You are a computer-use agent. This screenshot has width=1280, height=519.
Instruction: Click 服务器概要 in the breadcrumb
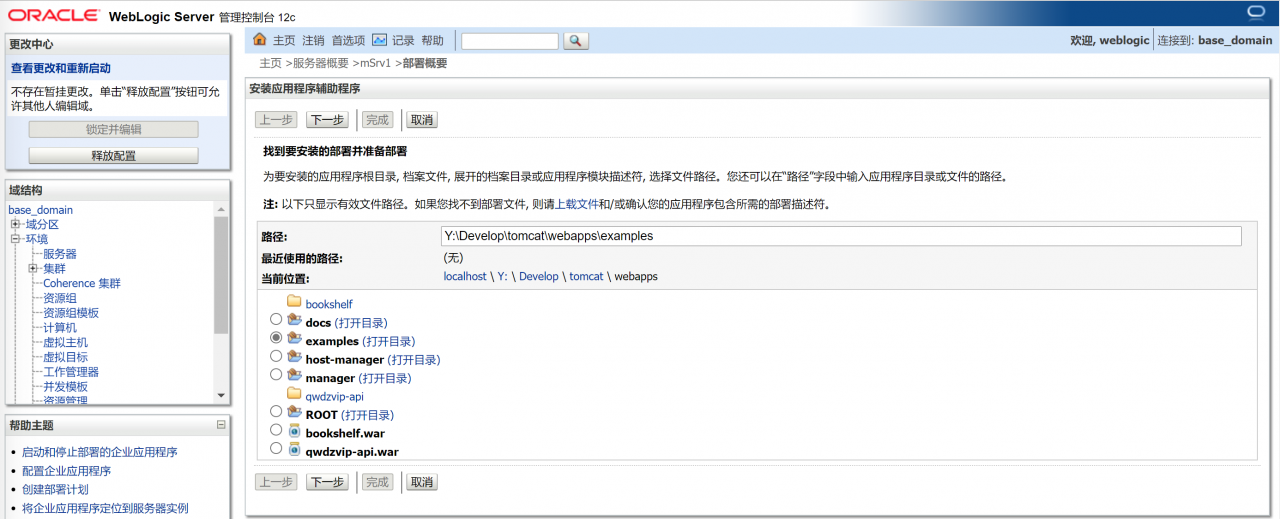pyautogui.click(x=321, y=63)
